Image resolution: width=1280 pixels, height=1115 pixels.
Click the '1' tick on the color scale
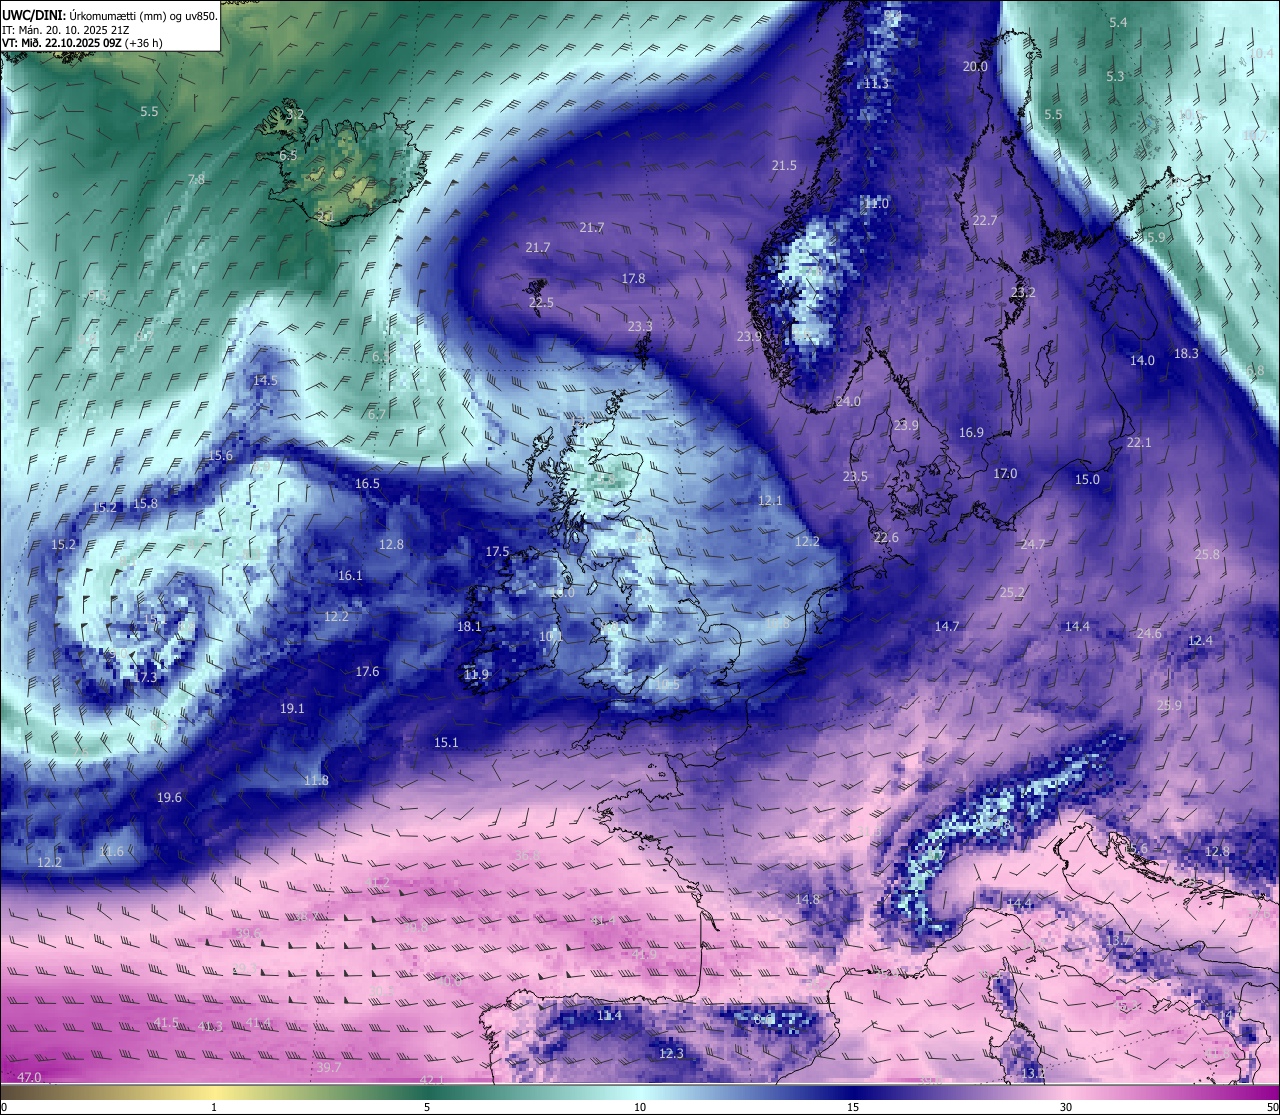pos(214,1107)
